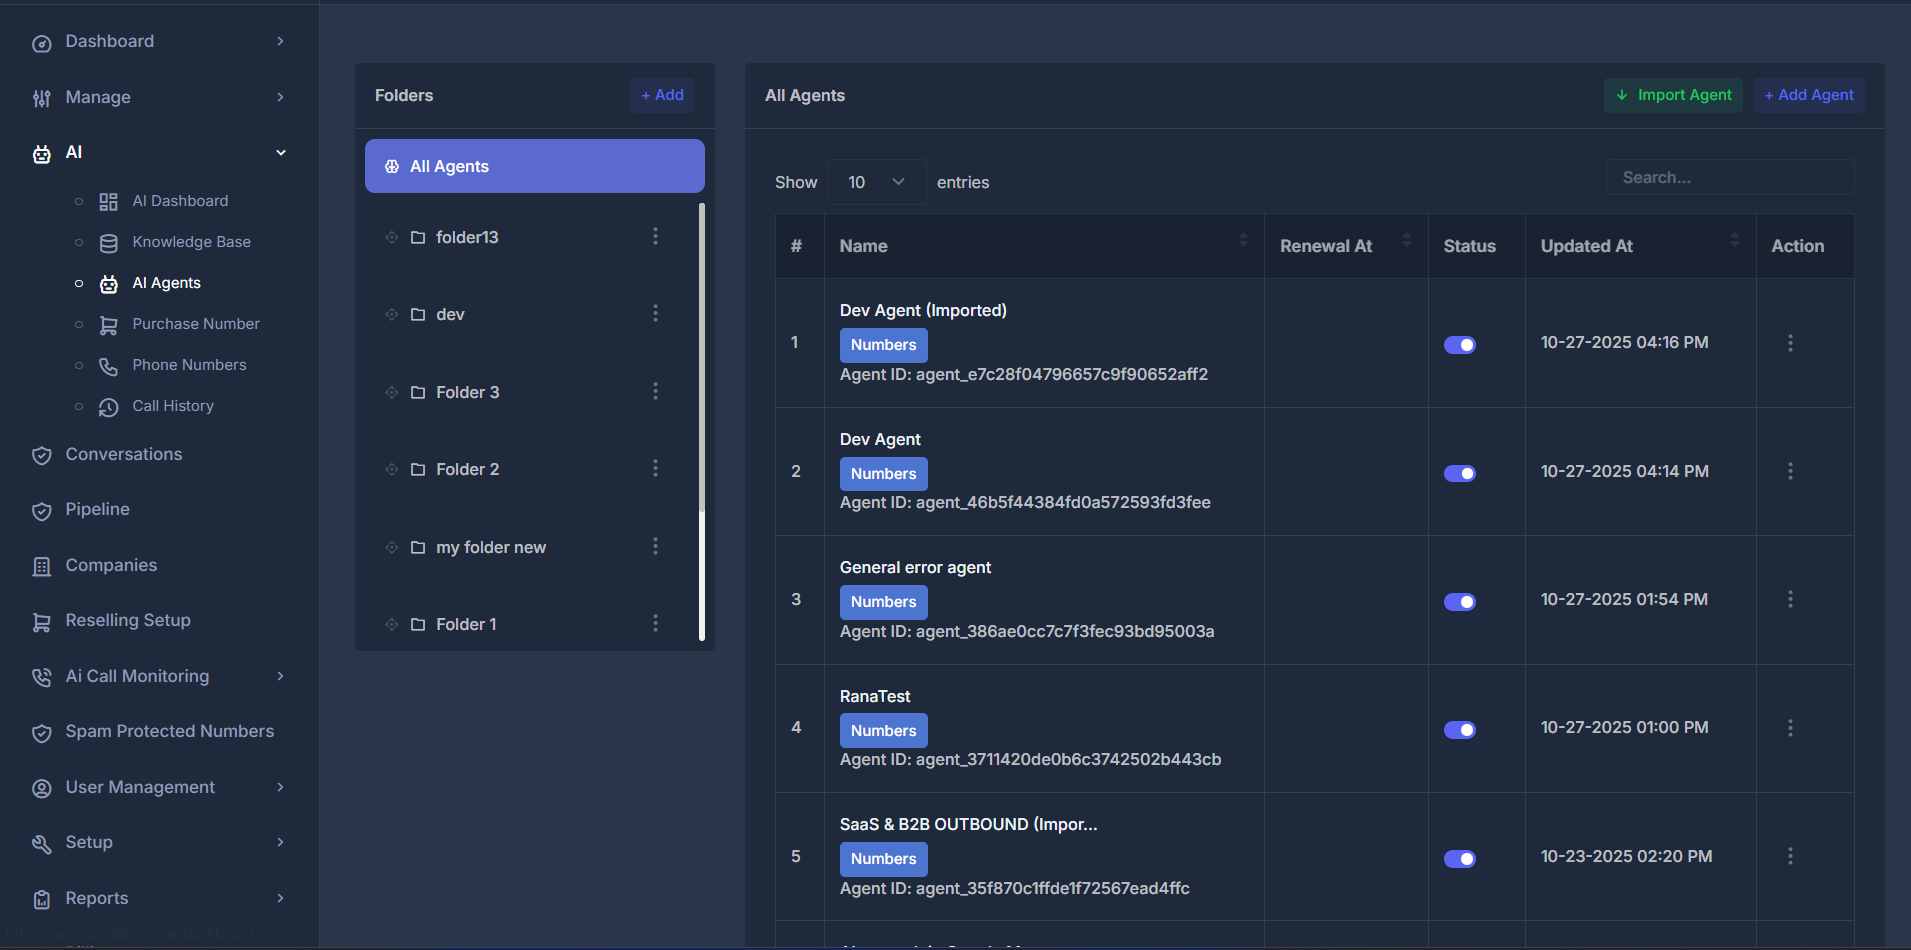Image resolution: width=1911 pixels, height=950 pixels.
Task: Expand the Ai Call Monitoring chevron
Action: tap(280, 676)
